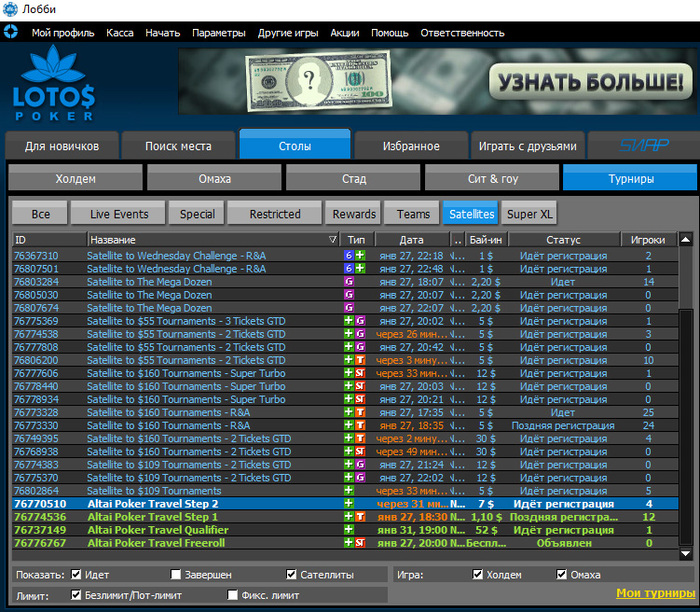Screen dimensions: 700x612
Task: Click the green plus icon in row 76807501
Action: [x=360, y=269]
